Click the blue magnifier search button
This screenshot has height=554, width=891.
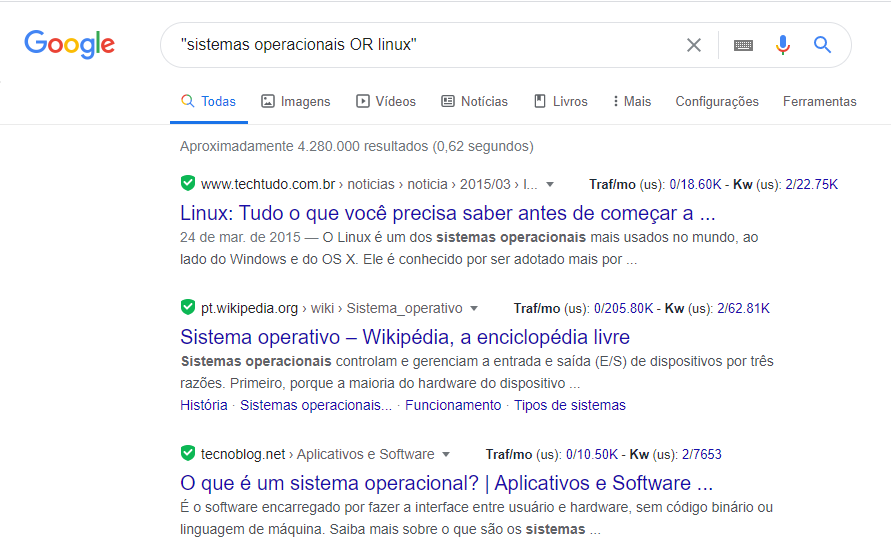[822, 44]
